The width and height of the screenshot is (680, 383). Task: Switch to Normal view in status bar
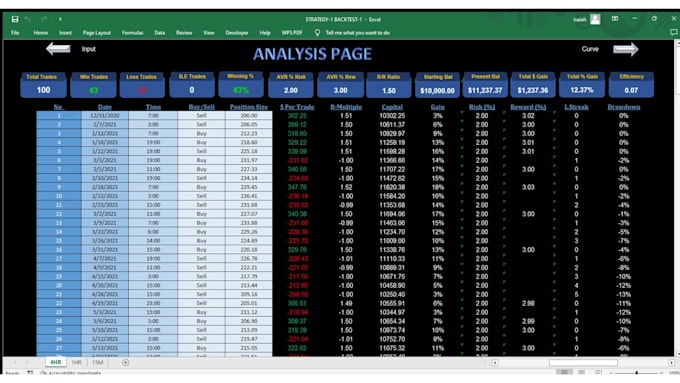point(564,372)
